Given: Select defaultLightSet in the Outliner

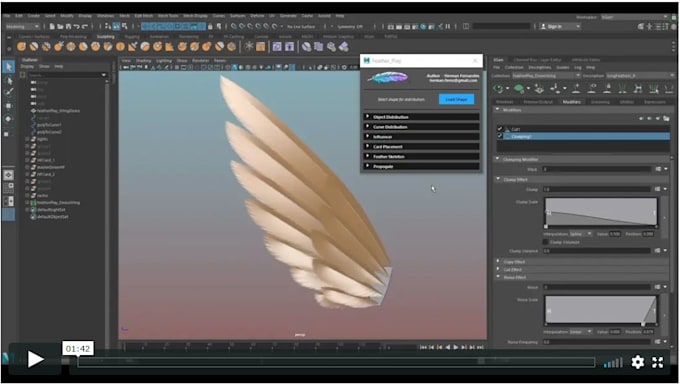Looking at the screenshot, I should [x=52, y=209].
